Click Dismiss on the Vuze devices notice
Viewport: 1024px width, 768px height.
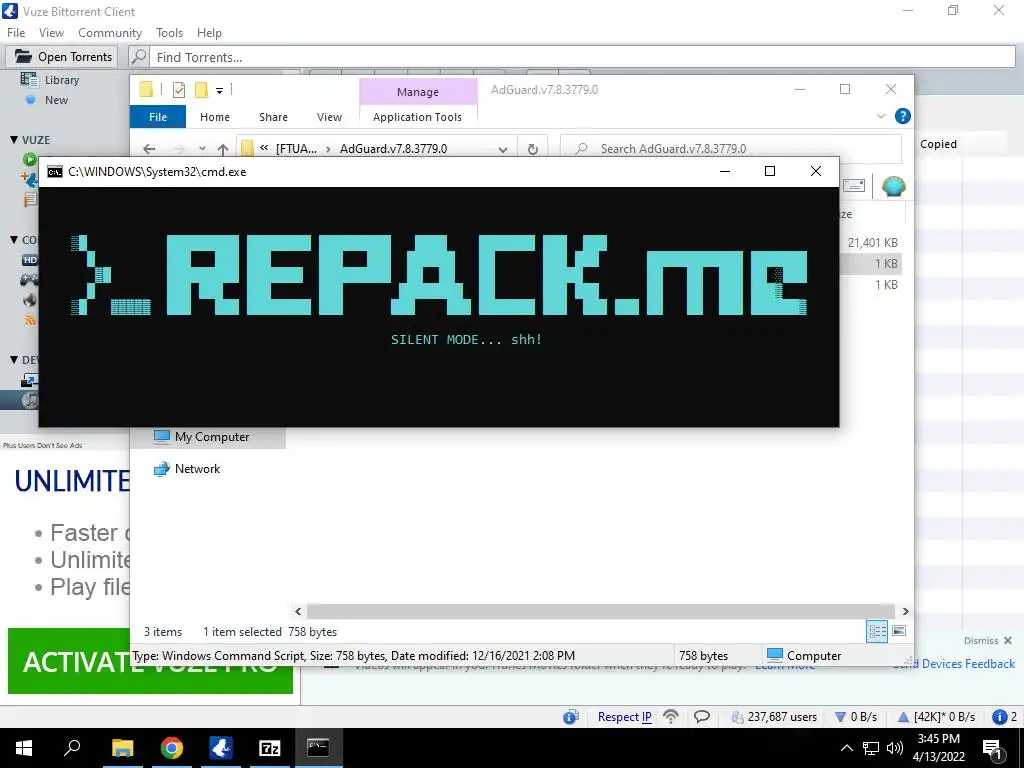(987, 641)
